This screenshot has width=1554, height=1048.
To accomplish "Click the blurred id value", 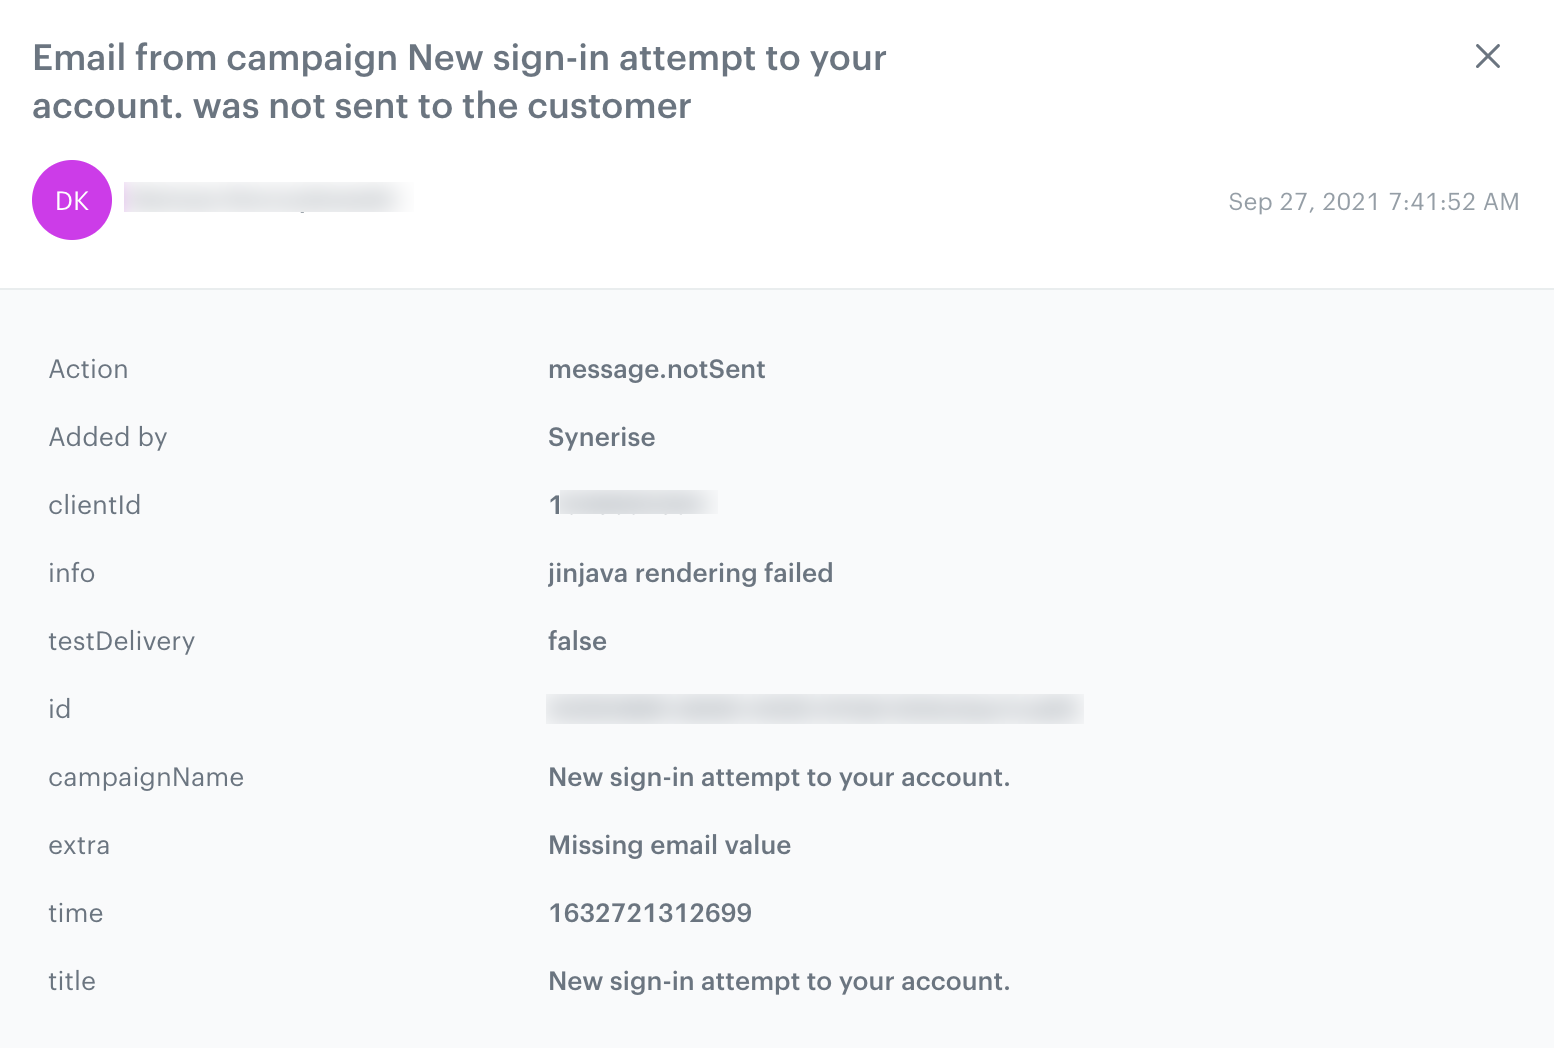I will 814,709.
